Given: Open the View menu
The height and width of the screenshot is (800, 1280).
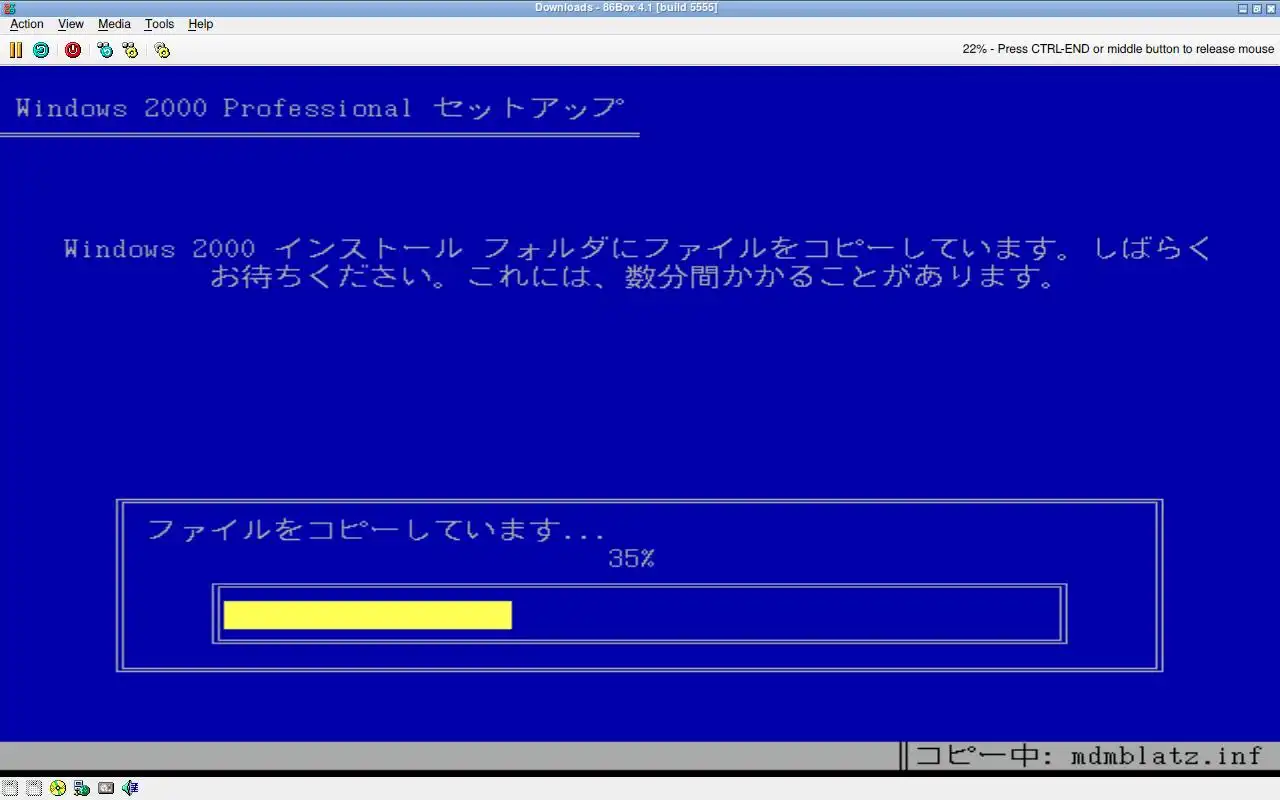Looking at the screenshot, I should [71, 24].
